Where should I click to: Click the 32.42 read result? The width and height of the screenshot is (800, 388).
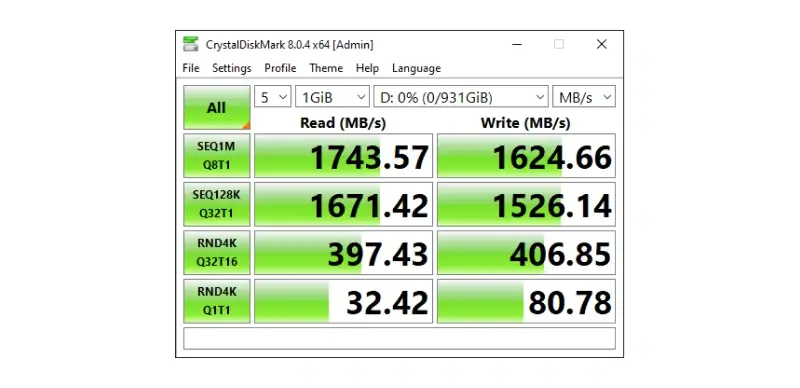click(343, 301)
